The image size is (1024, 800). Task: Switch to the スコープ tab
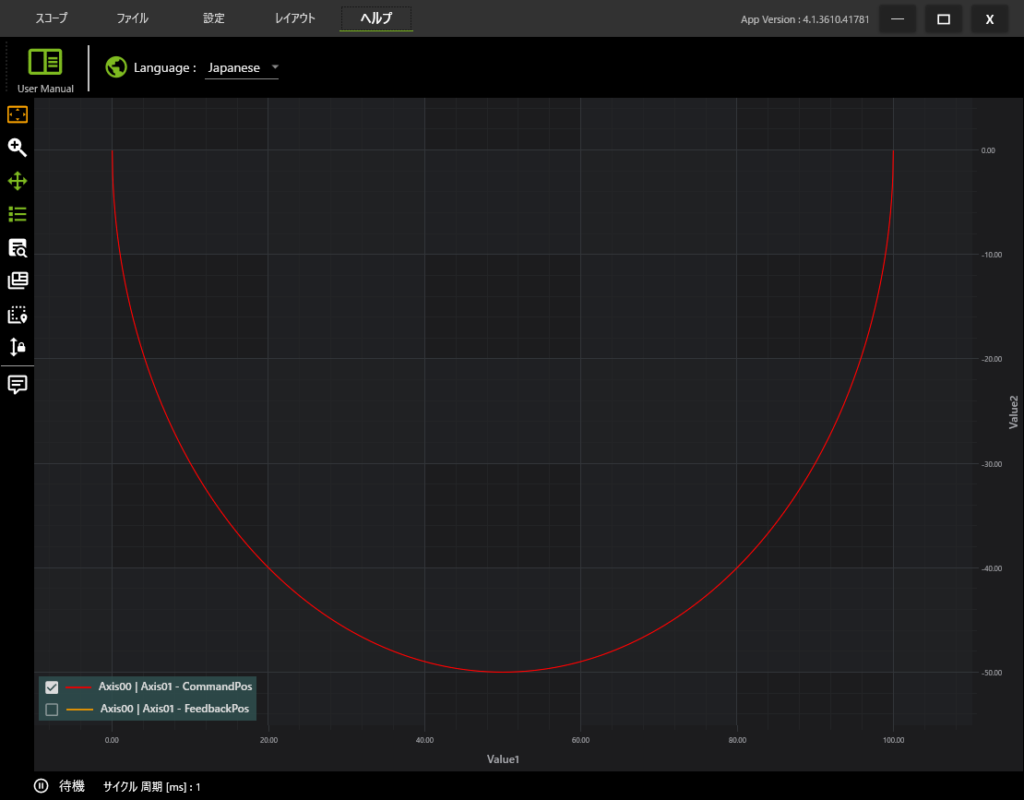tap(51, 19)
